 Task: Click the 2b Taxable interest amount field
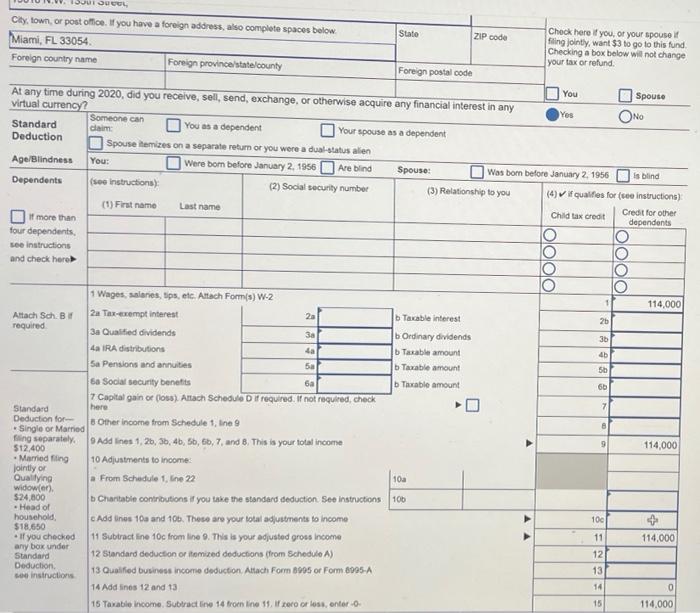[646, 321]
